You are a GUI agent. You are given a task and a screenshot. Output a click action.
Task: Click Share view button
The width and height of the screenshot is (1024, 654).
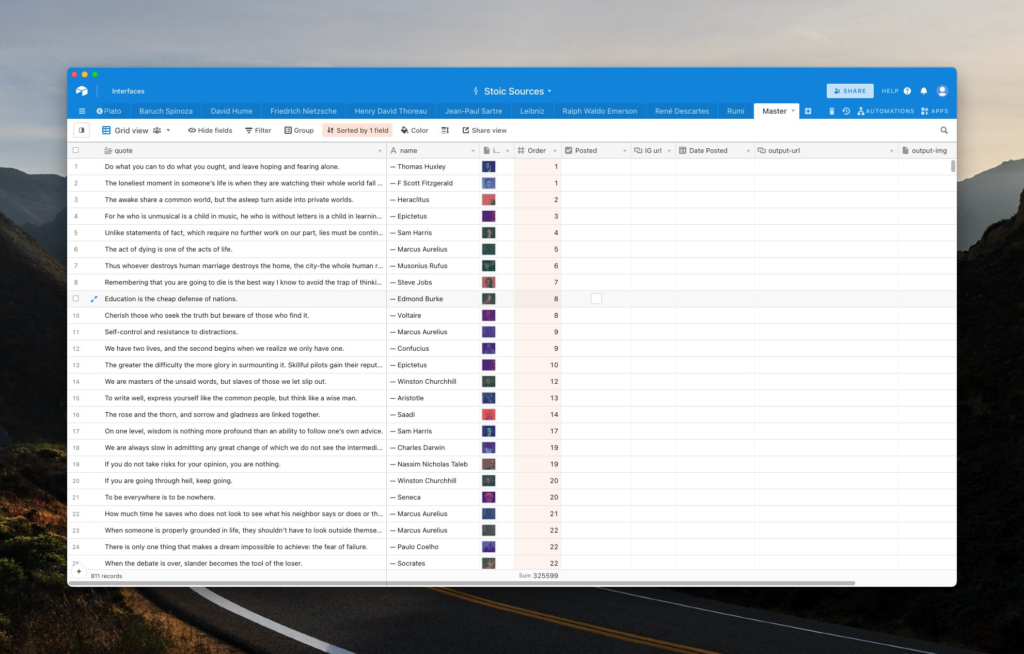click(484, 130)
